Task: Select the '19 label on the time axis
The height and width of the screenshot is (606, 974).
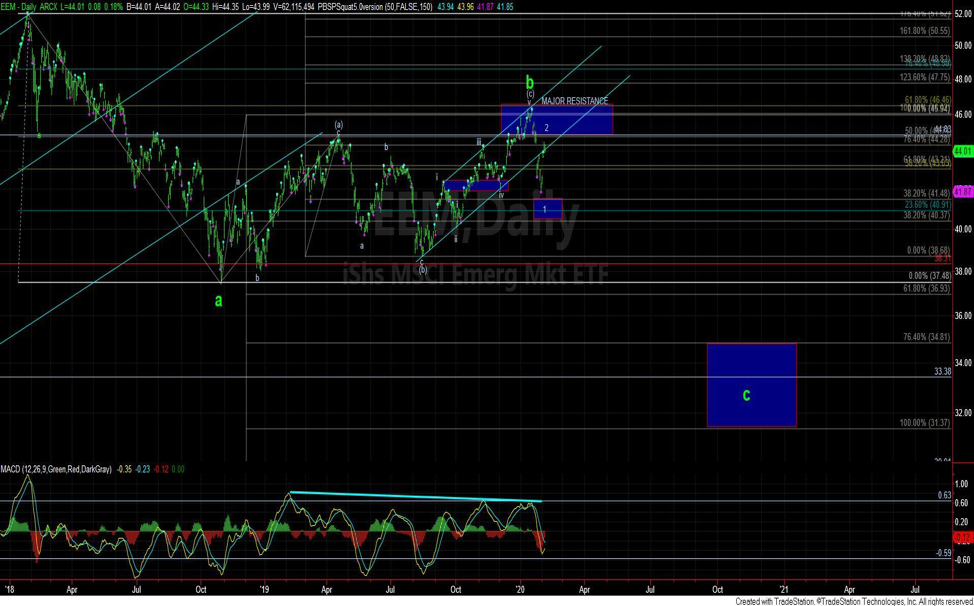Action: tap(263, 590)
